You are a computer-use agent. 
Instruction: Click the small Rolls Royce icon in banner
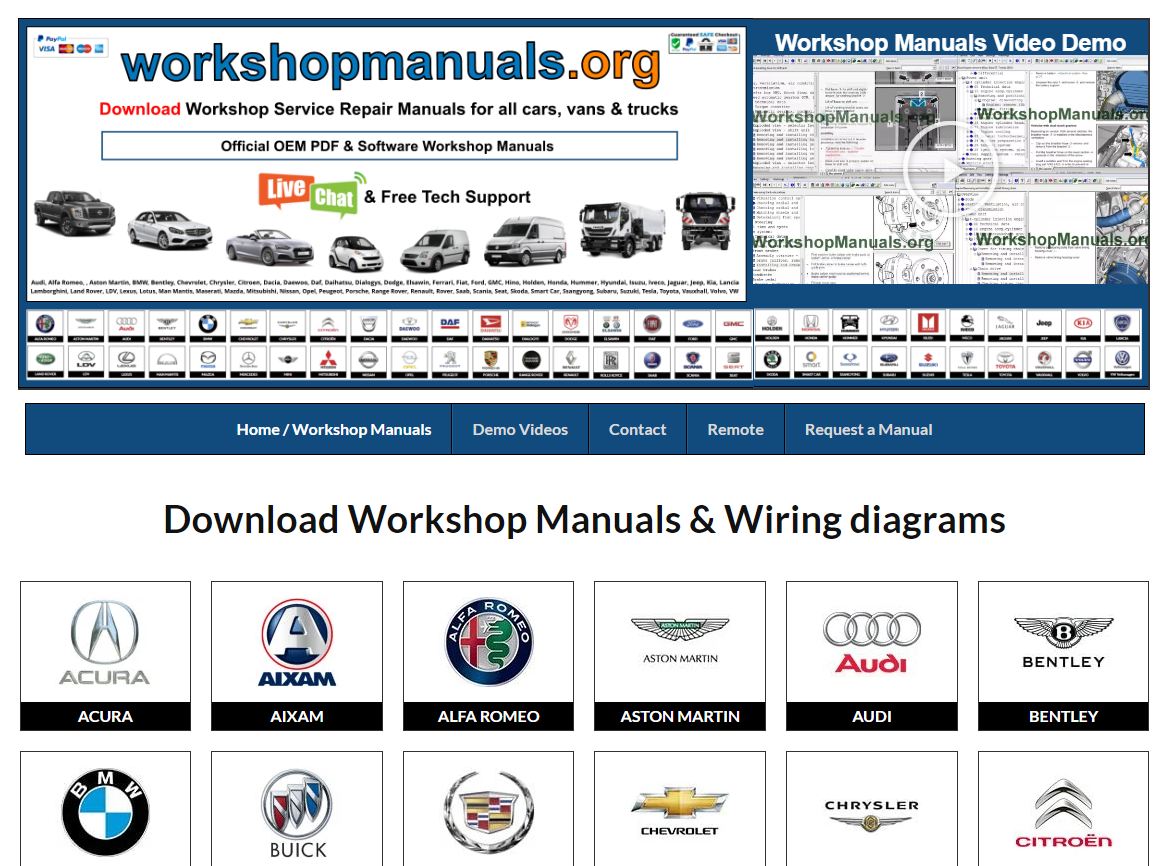[611, 362]
